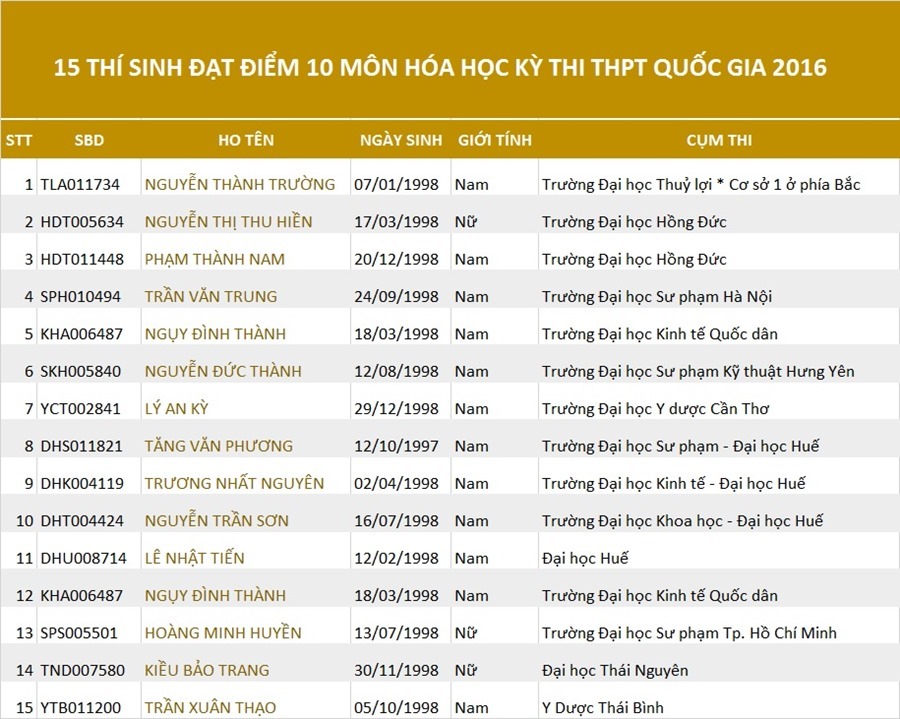Click candidate ID DHK004119

pyautogui.click(x=82, y=483)
